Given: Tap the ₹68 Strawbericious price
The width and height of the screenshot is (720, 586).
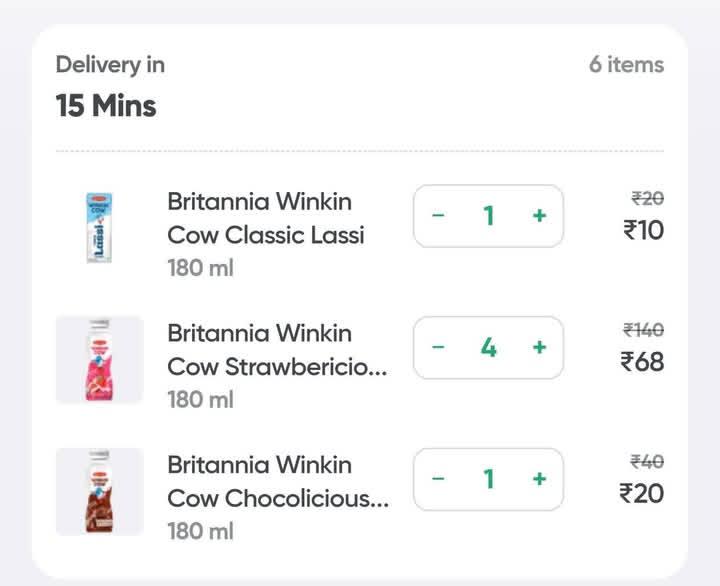Looking at the screenshot, I should click(641, 362).
